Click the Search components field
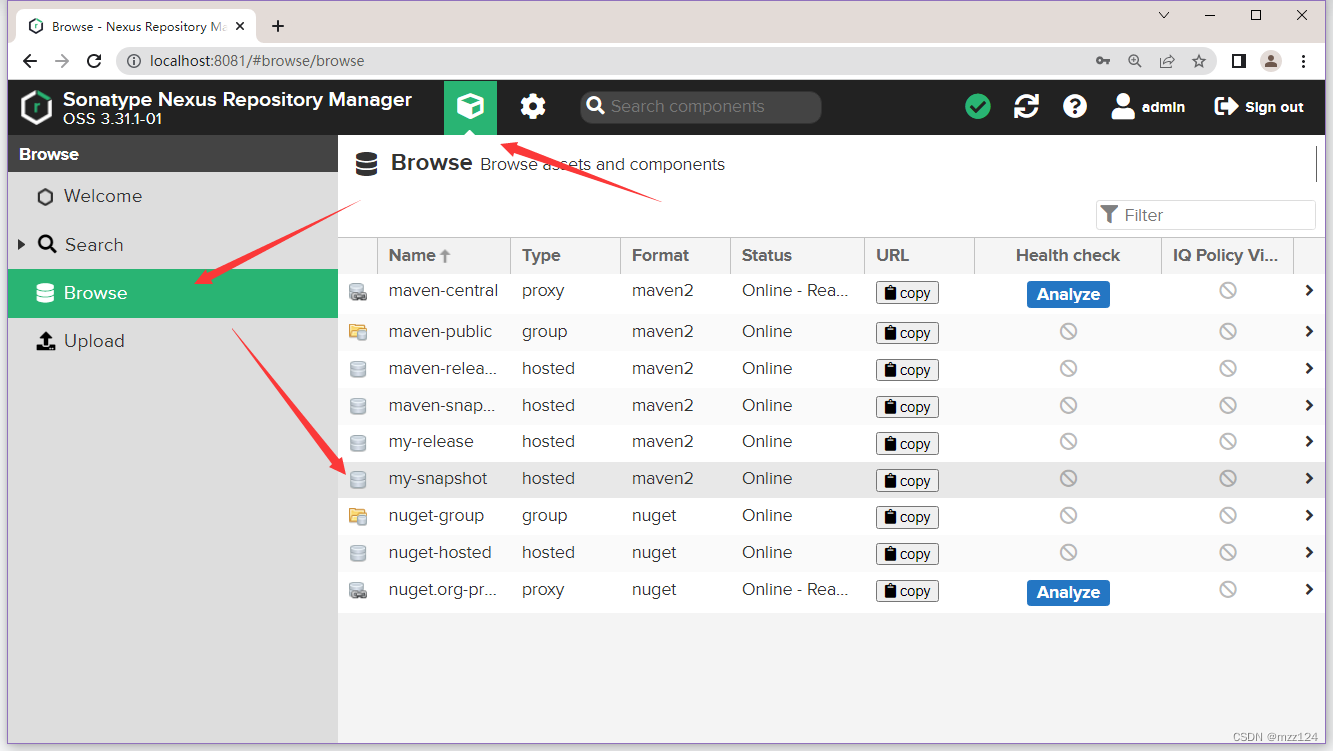The width and height of the screenshot is (1333, 751). 701,107
